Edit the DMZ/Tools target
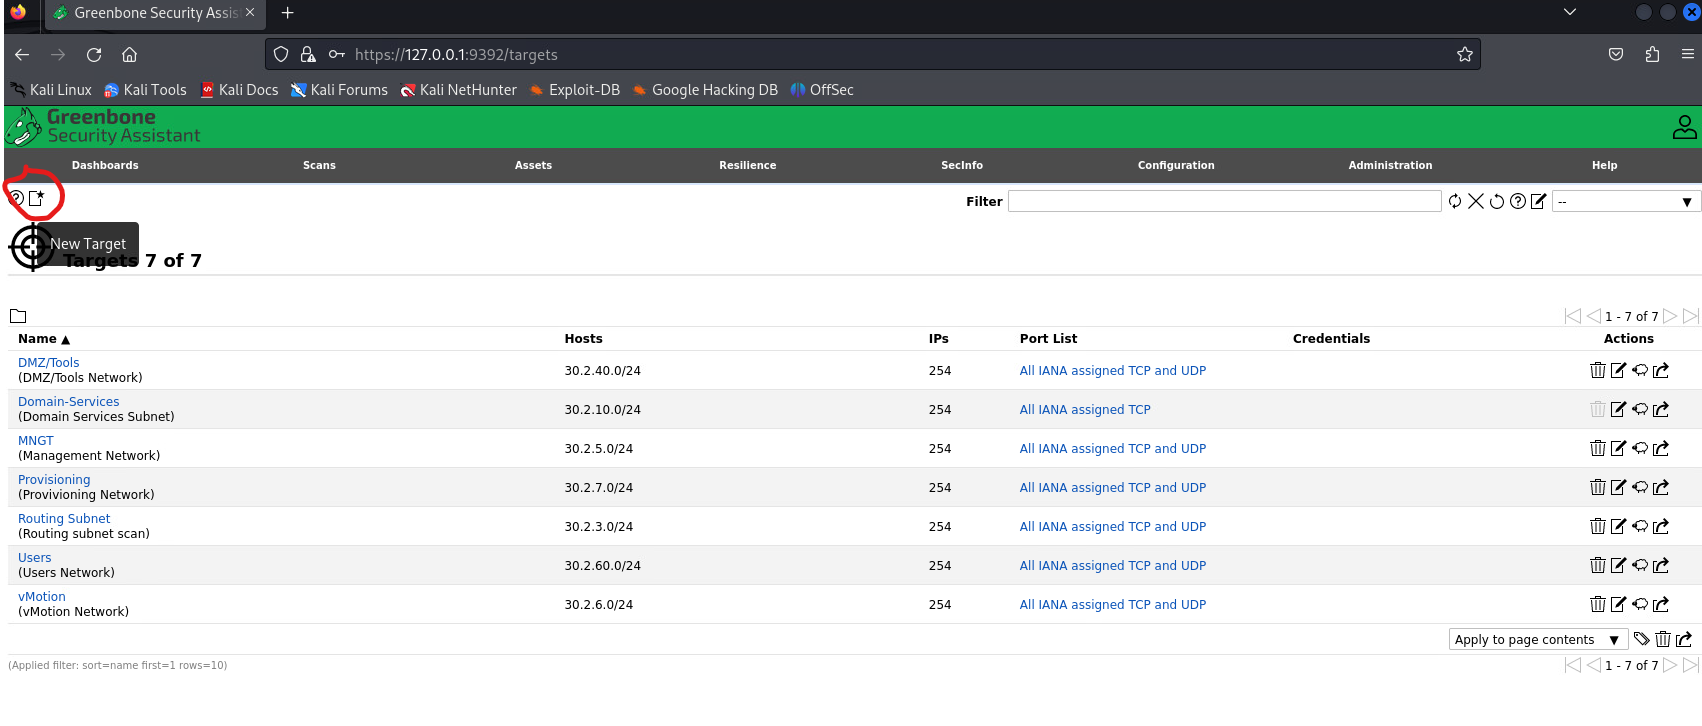 click(1619, 370)
